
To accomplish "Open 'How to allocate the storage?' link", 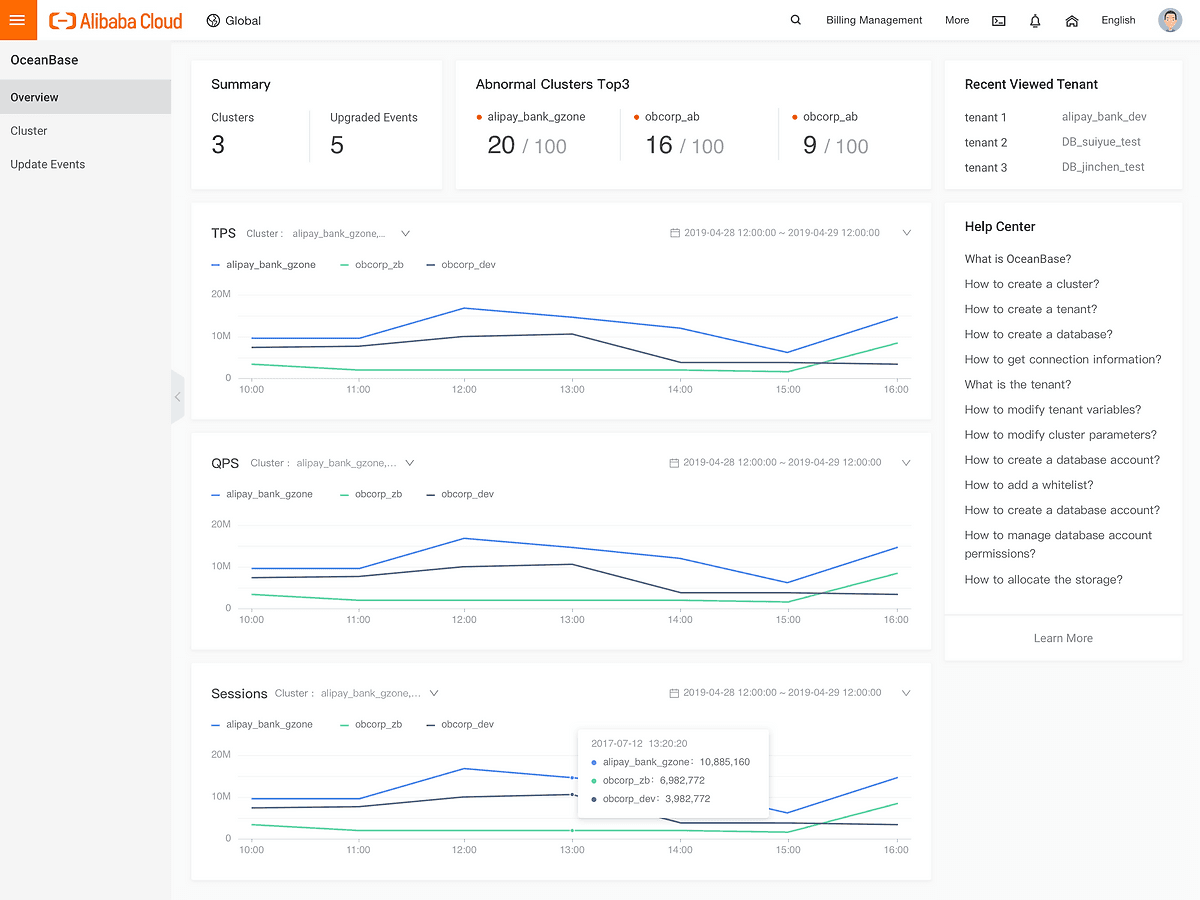I will [1044, 580].
